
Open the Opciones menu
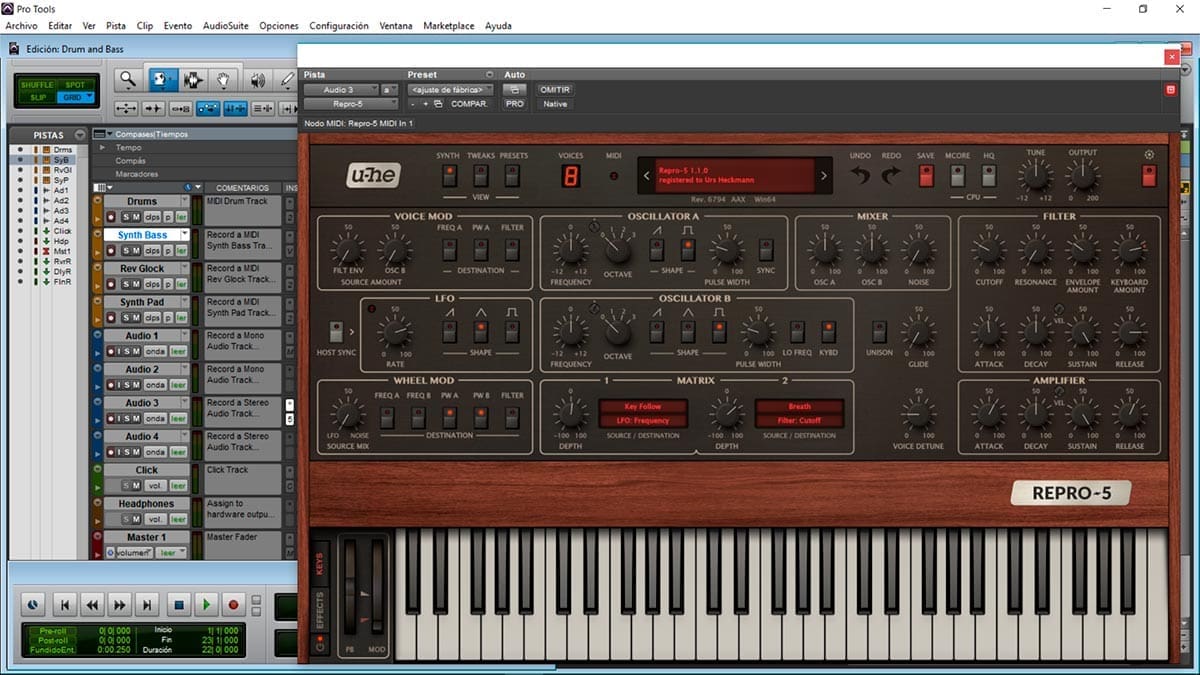[279, 25]
